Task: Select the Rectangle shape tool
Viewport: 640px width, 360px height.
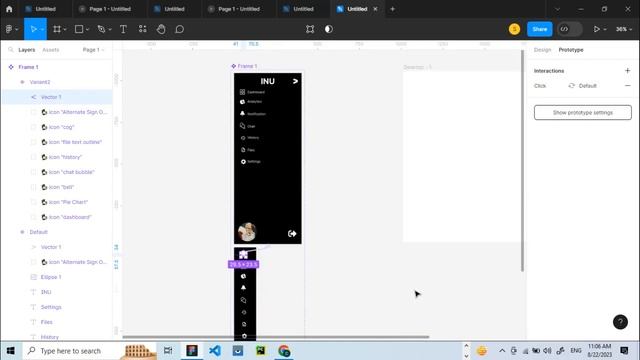Action: pyautogui.click(x=79, y=29)
